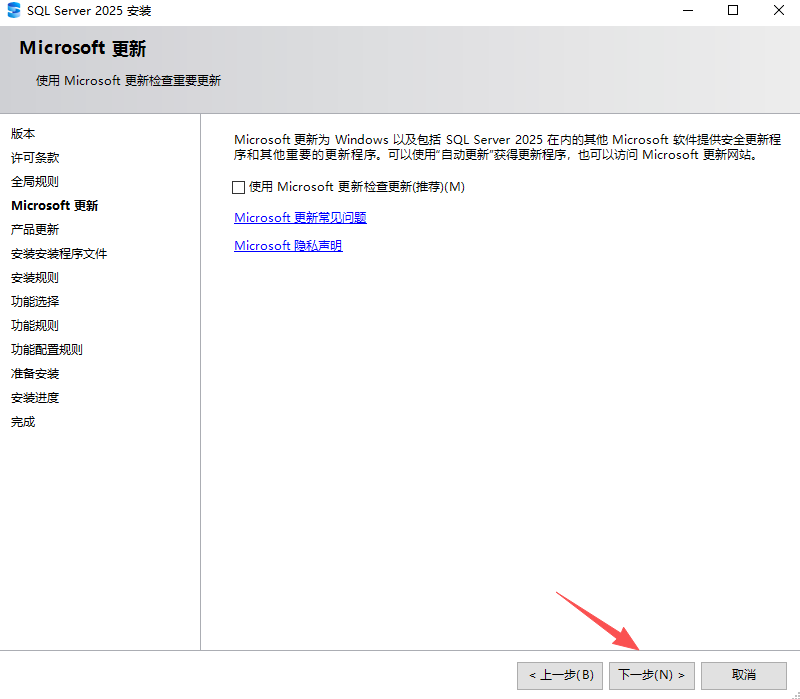Image resolution: width=800 pixels, height=699 pixels.
Task: Select the 安装进度 step
Action: coord(32,397)
